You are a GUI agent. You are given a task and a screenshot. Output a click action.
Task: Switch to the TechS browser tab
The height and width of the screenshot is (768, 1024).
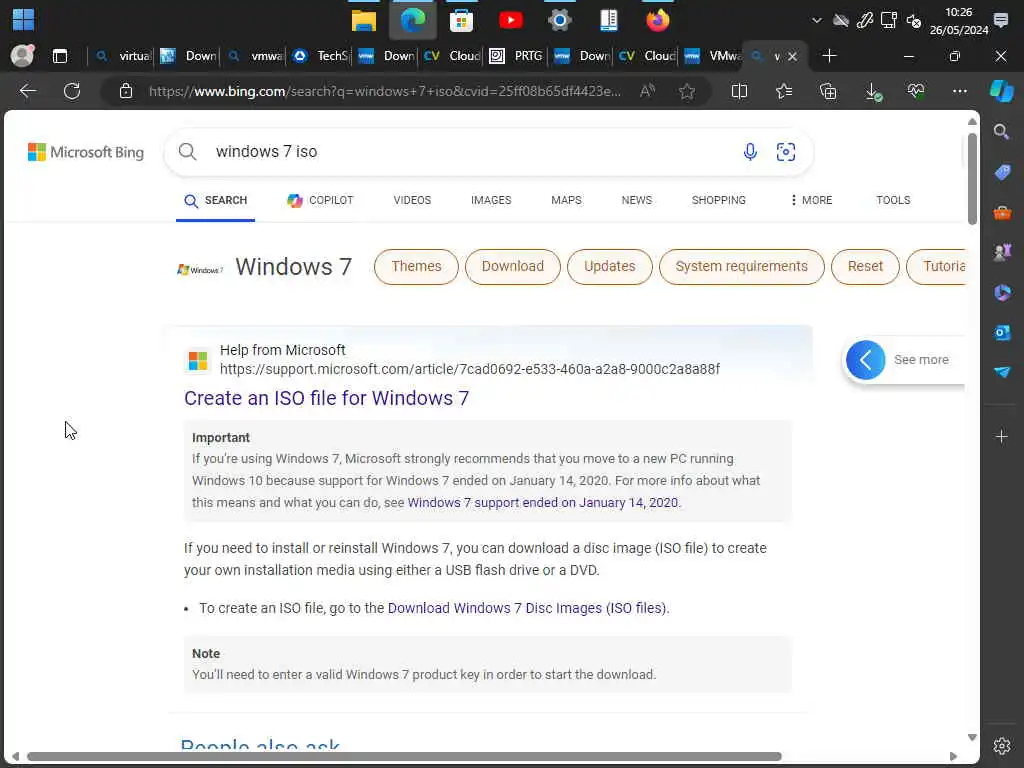320,56
